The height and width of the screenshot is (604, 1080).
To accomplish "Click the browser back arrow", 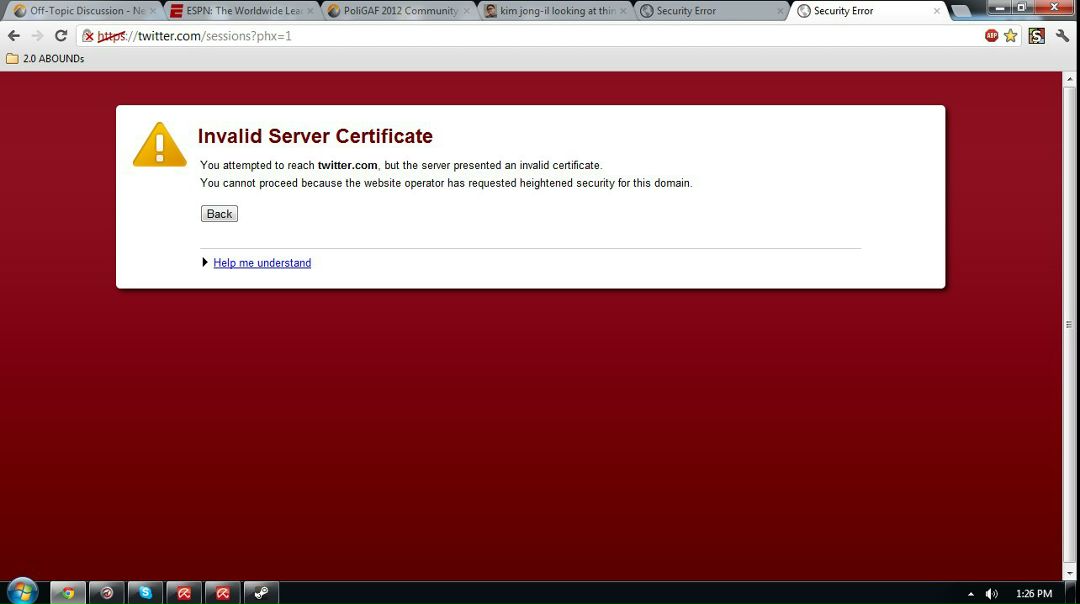I will click(14, 36).
